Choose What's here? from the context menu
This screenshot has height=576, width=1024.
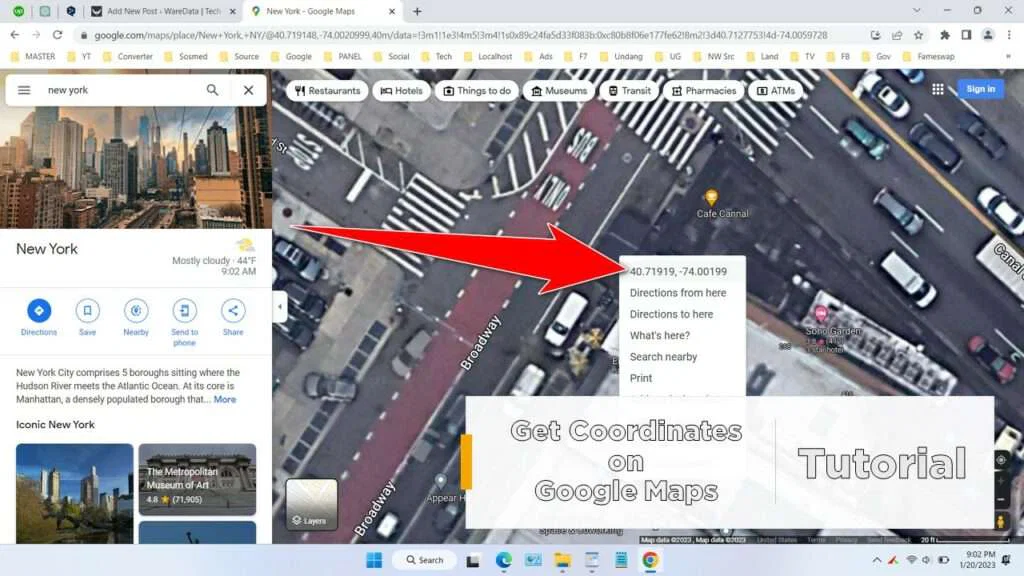[659, 335]
